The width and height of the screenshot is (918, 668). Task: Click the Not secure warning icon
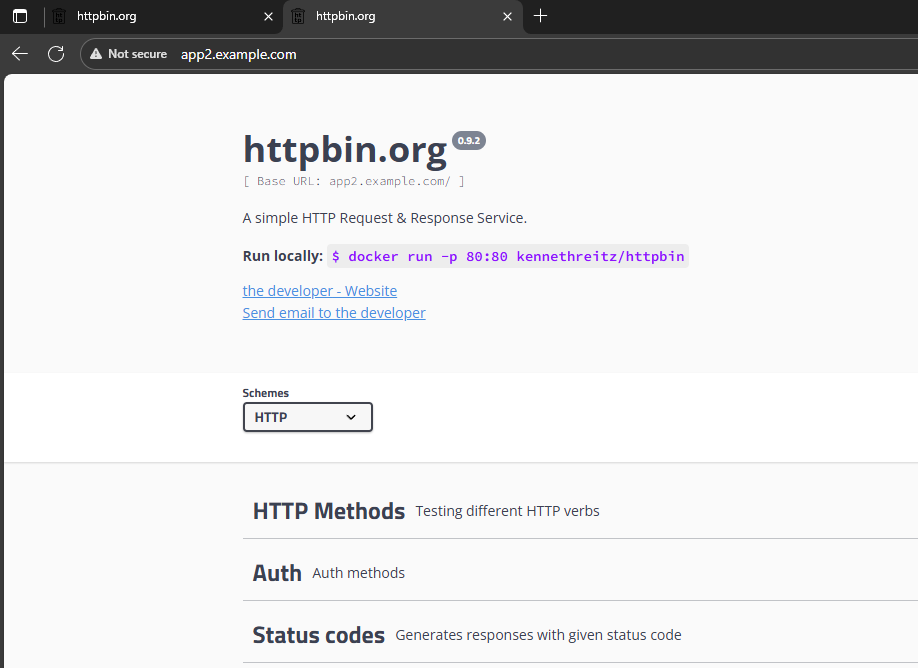click(x=96, y=54)
